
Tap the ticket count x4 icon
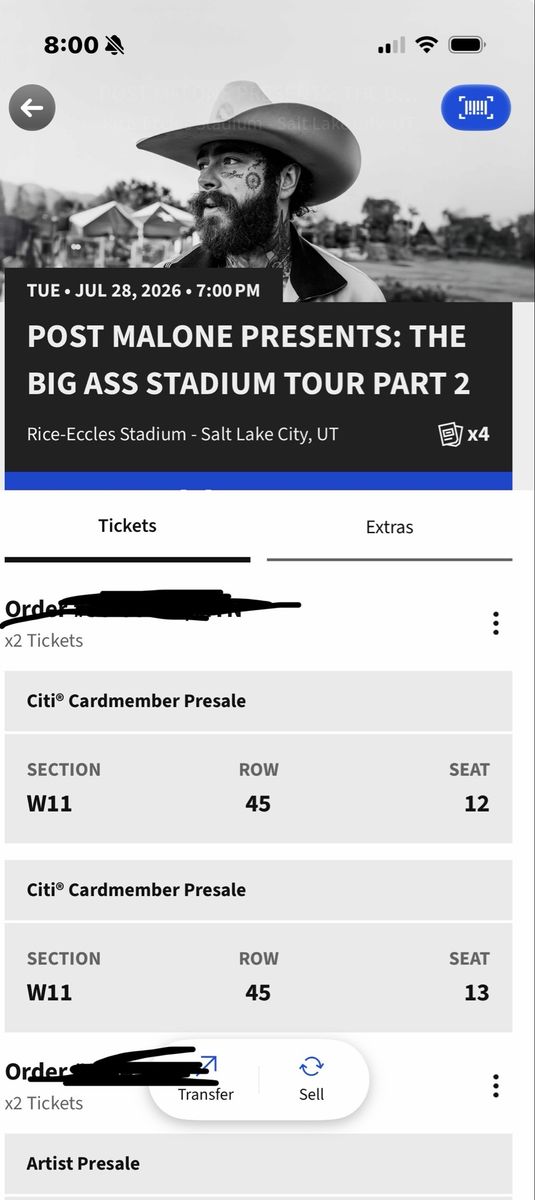pyautogui.click(x=464, y=434)
